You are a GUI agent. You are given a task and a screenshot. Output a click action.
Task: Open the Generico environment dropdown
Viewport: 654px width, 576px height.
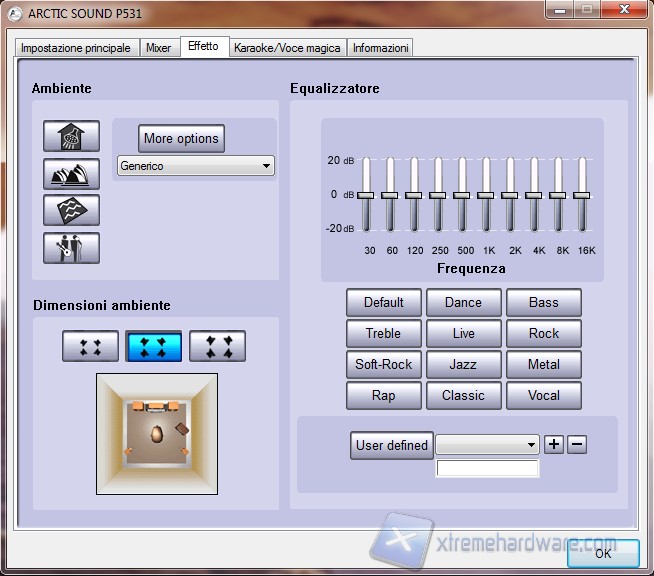[195, 166]
